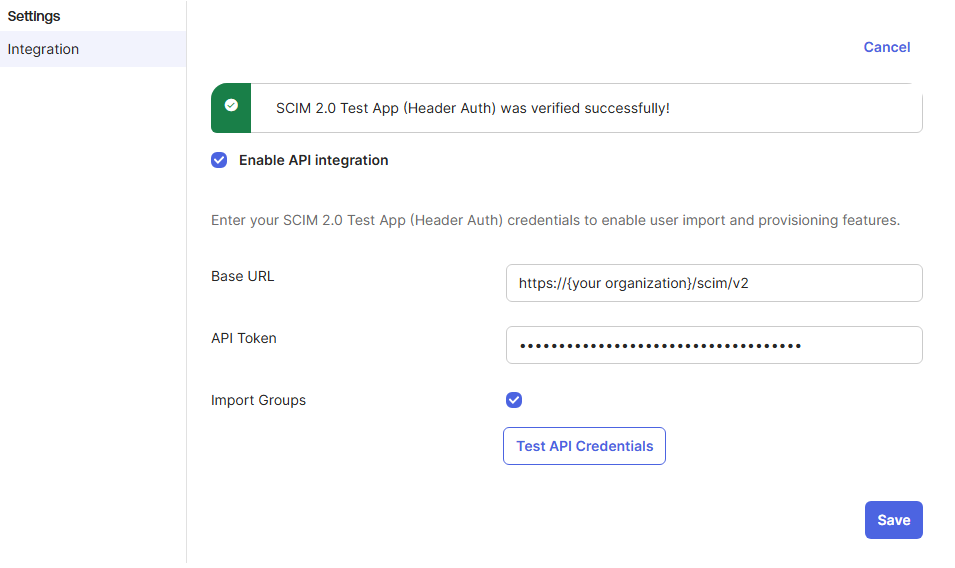The height and width of the screenshot is (568, 955).
Task: Click the green success checkmark icon
Action: click(x=231, y=105)
